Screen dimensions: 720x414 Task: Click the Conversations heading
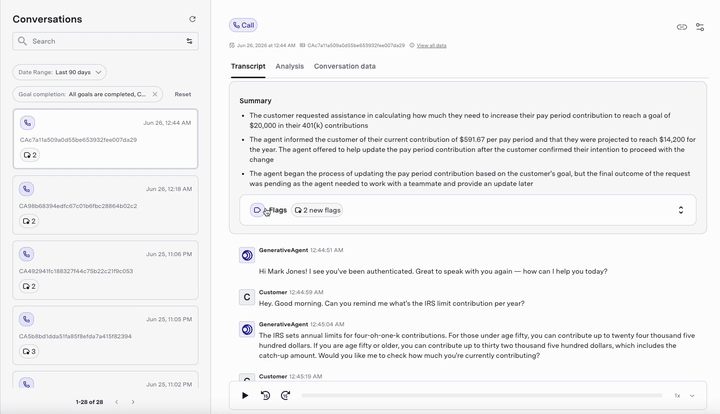coord(47,19)
